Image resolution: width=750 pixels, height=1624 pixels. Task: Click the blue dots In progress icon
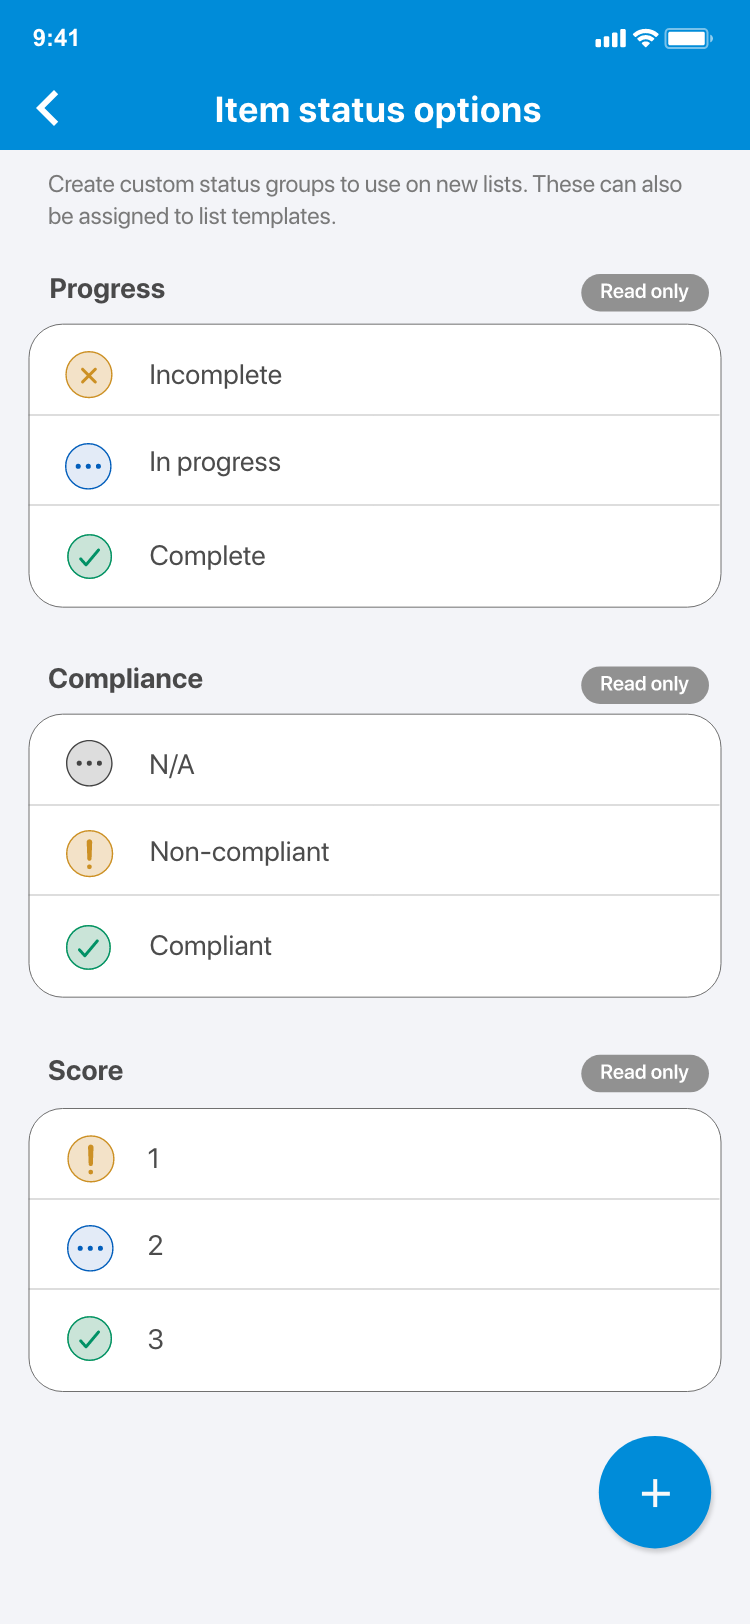(89, 466)
